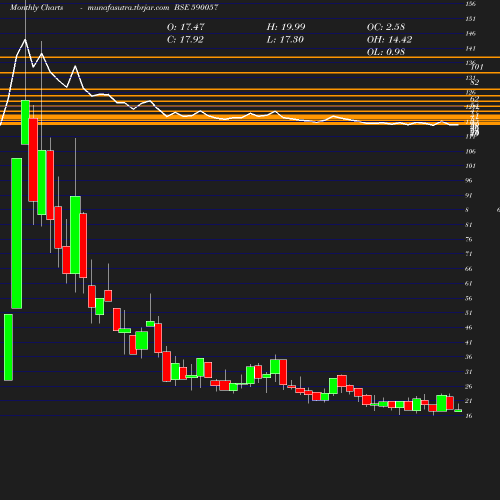Click the 'Monthly Charts' title text
This screenshot has width=500, height=500.
tap(36, 7)
